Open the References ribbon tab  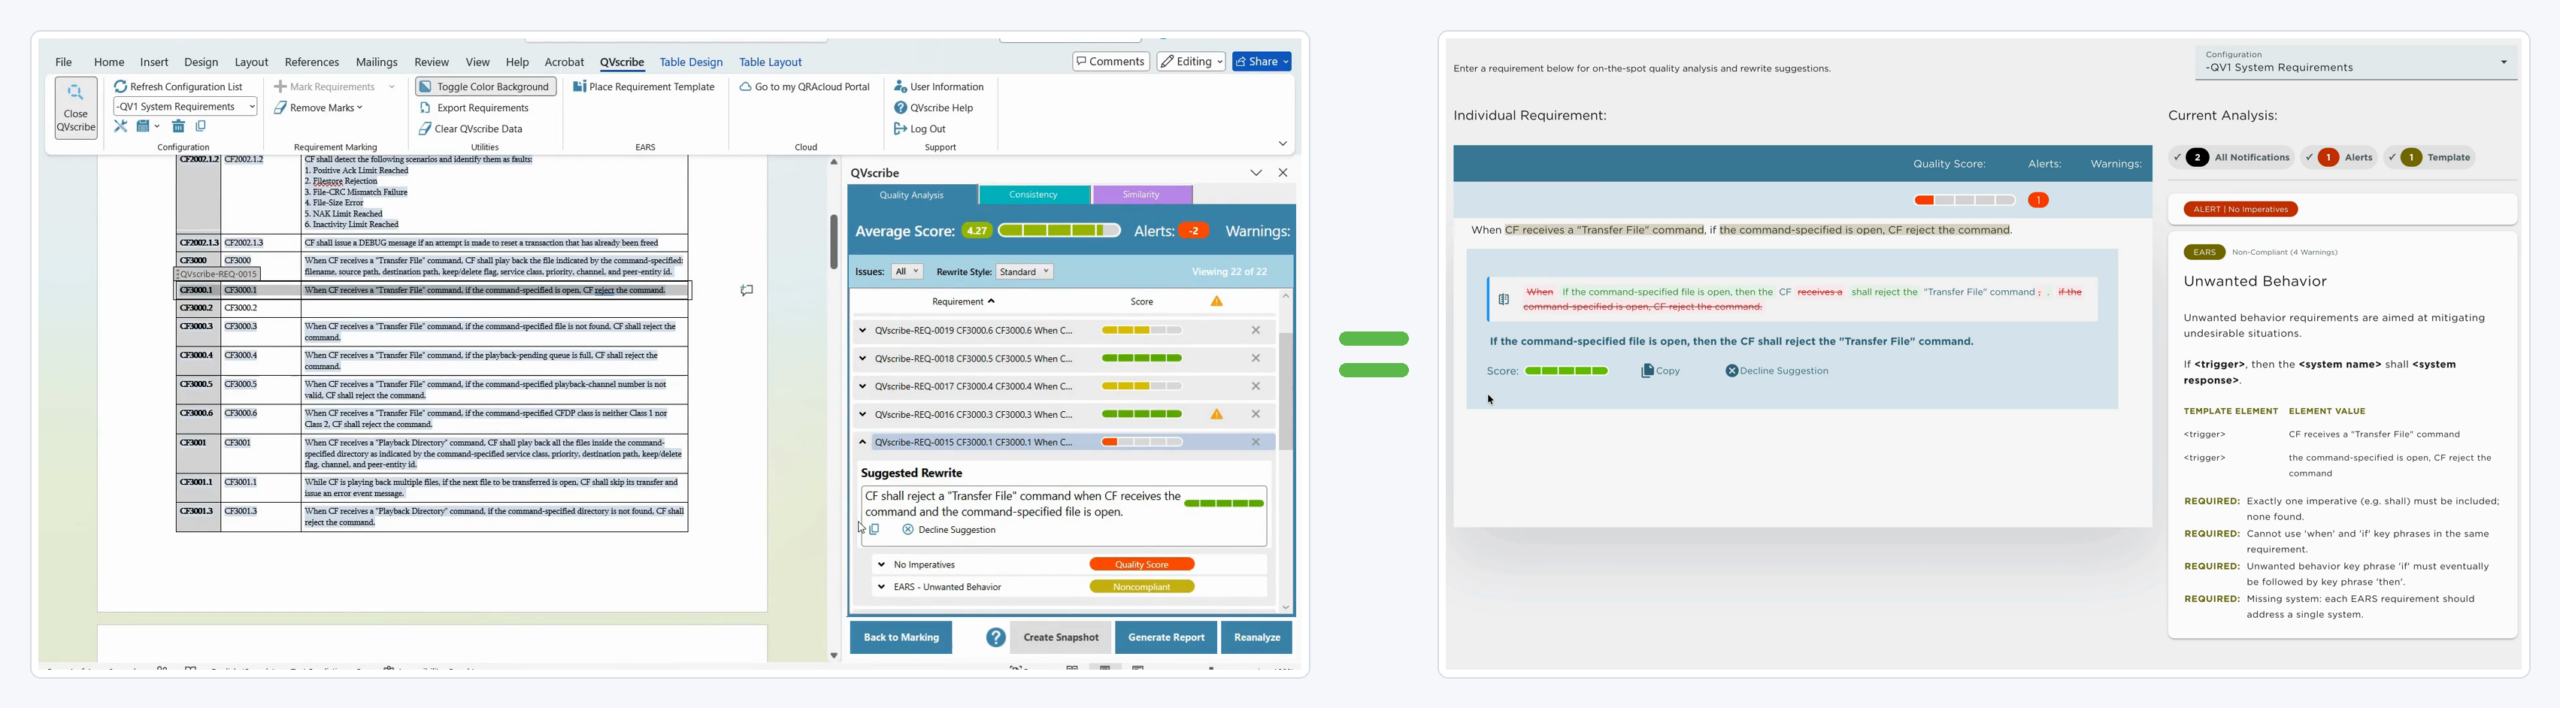click(x=312, y=62)
